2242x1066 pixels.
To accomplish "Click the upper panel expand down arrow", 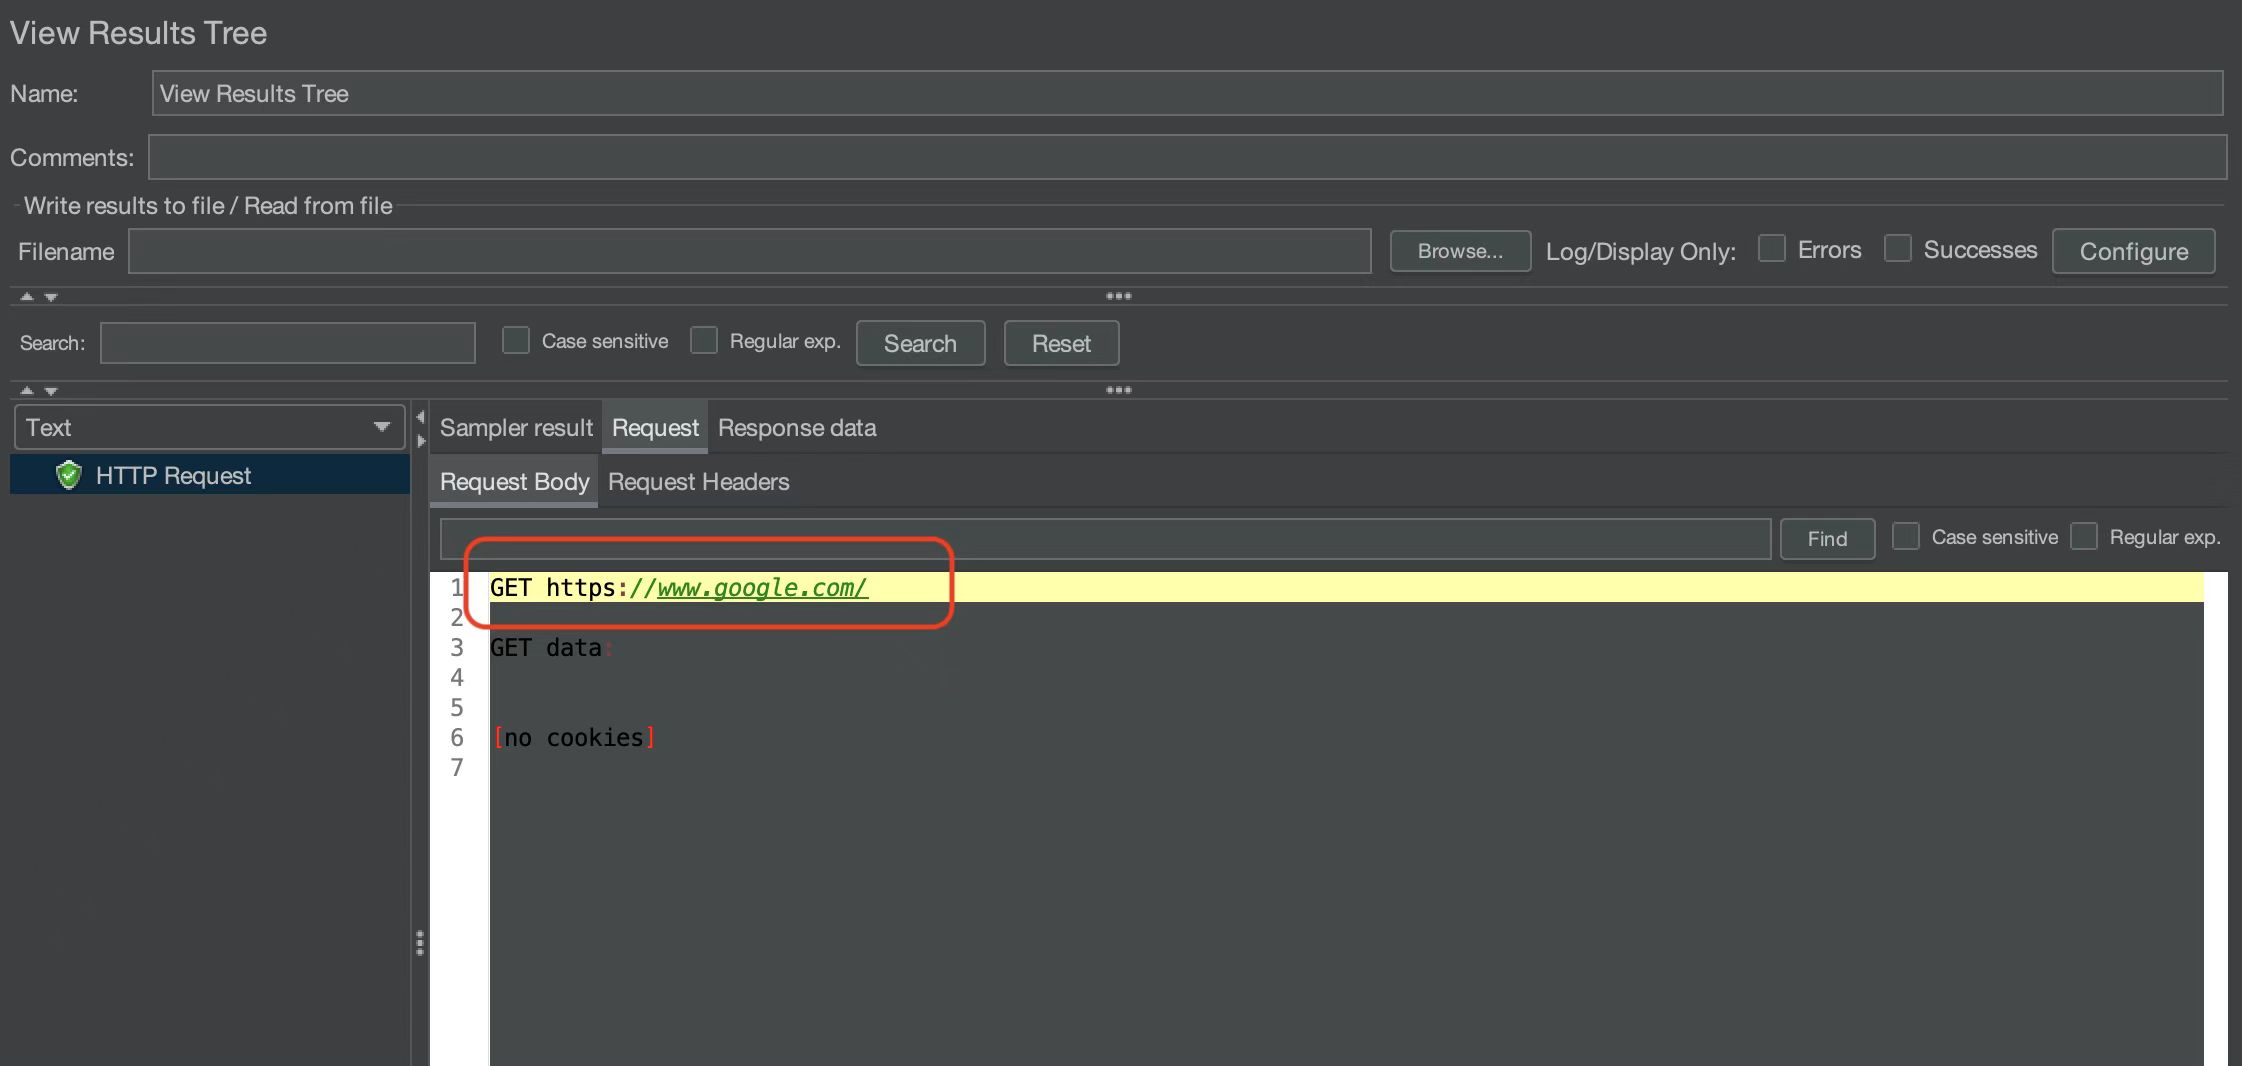I will pyautogui.click(x=51, y=297).
